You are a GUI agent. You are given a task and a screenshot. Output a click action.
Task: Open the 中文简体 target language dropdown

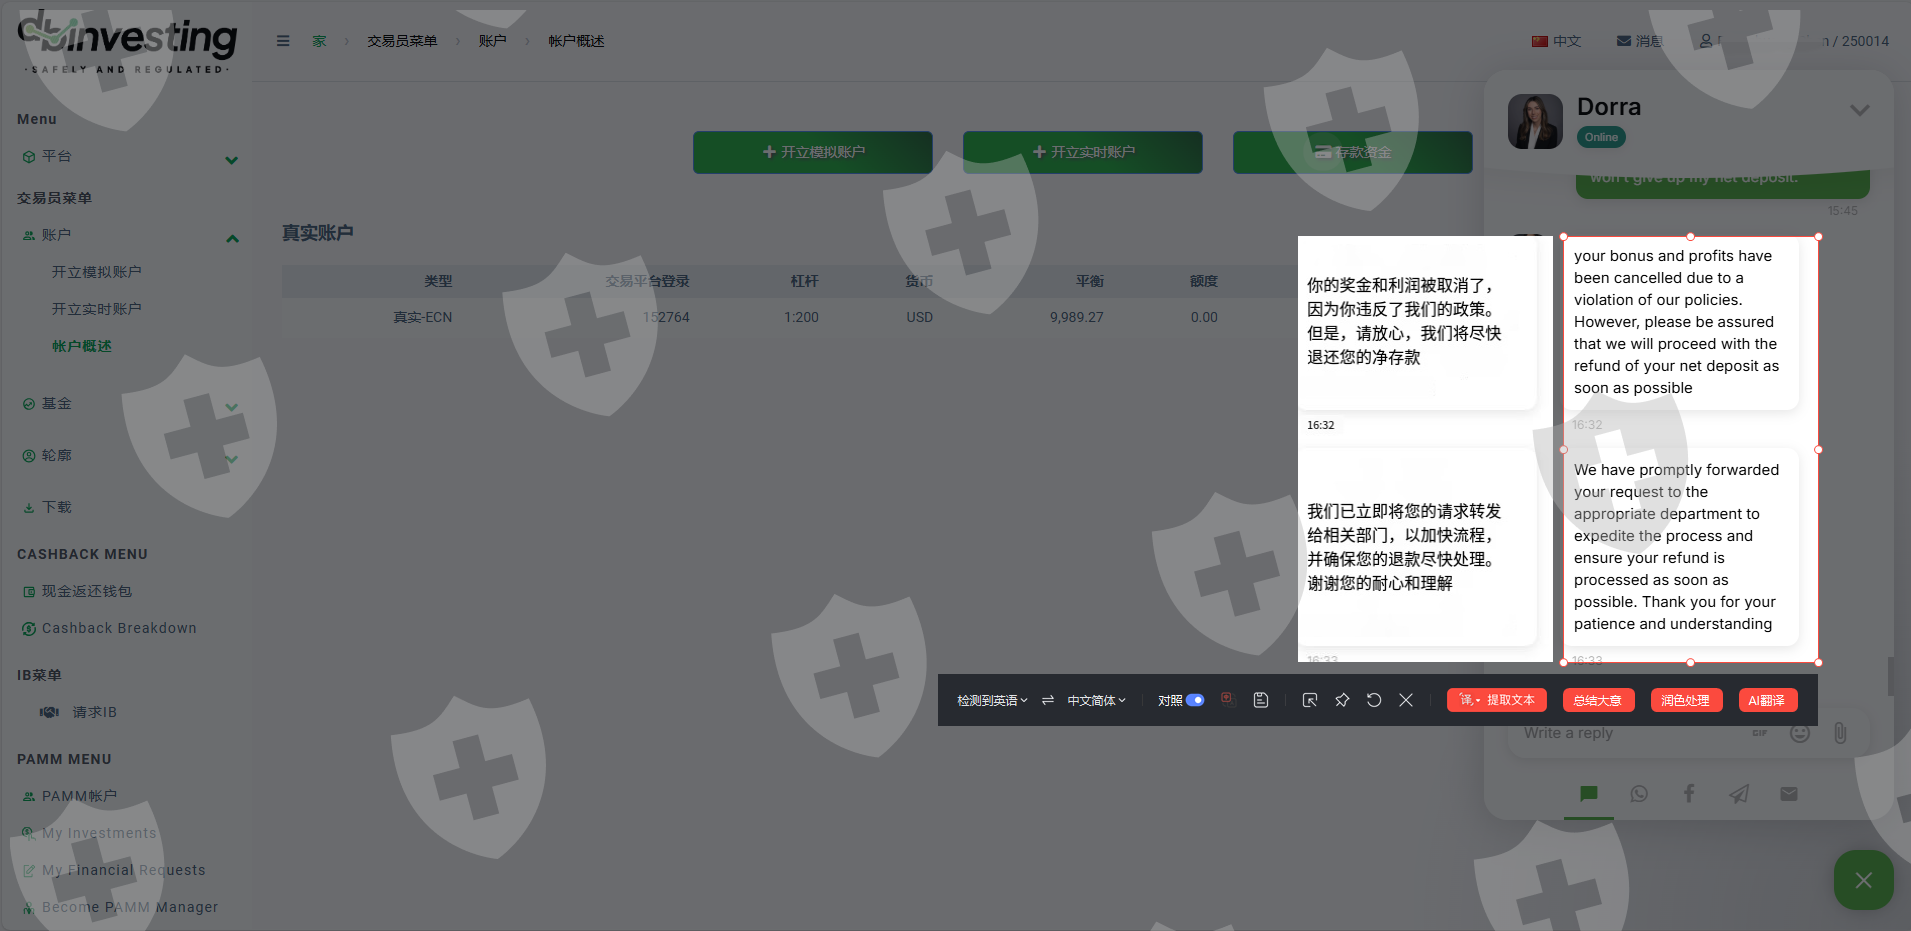point(1096,701)
